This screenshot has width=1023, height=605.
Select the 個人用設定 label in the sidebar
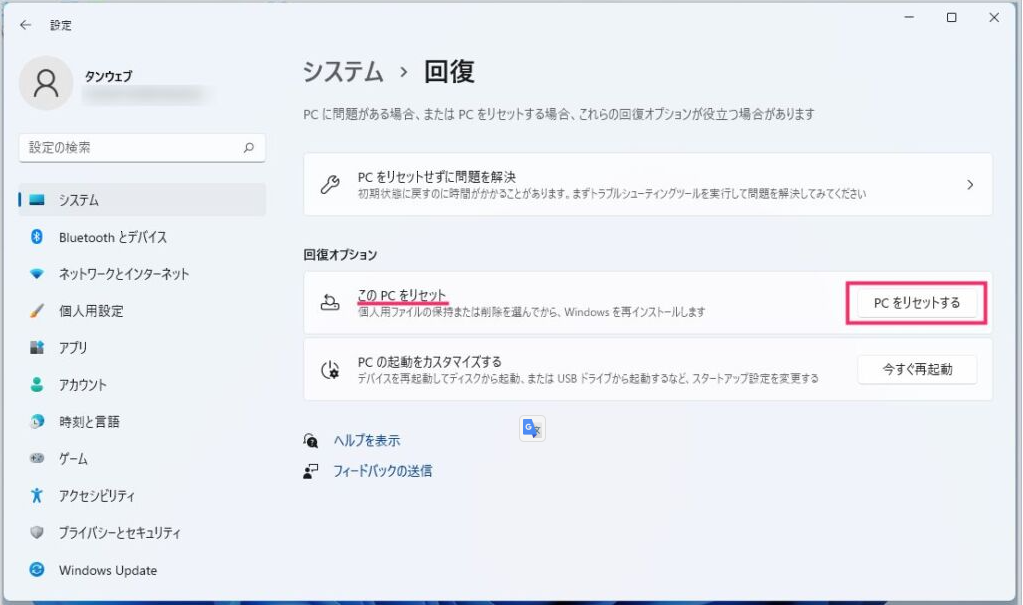[x=91, y=311]
